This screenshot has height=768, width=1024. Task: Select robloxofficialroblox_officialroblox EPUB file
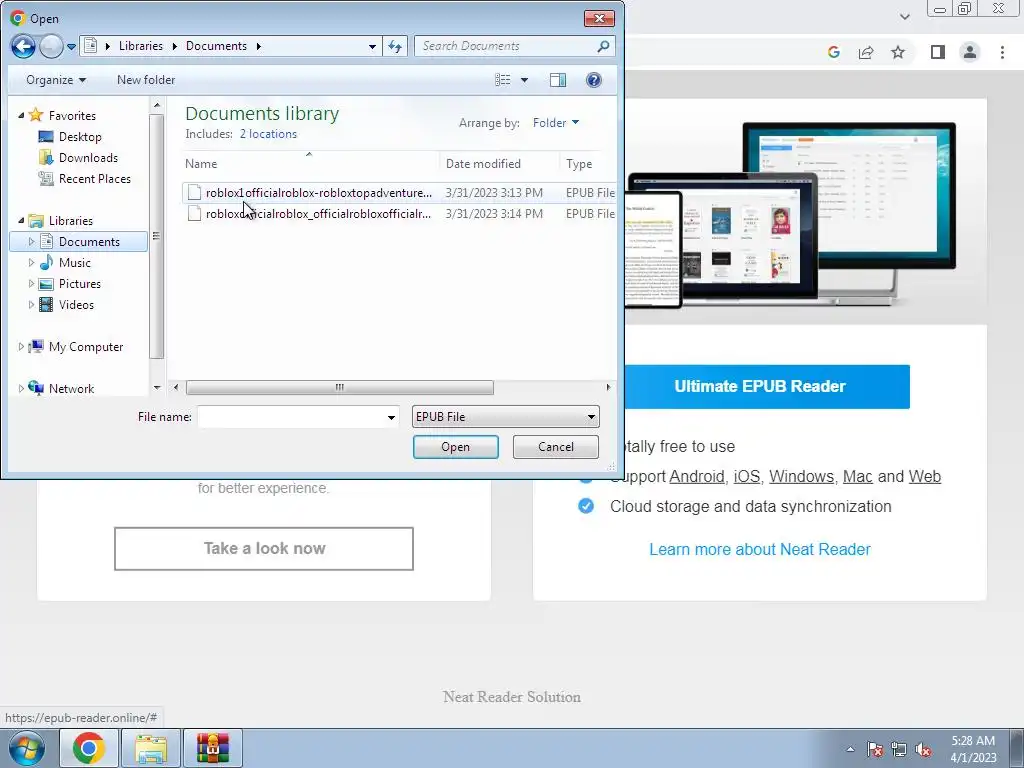click(399, 214)
